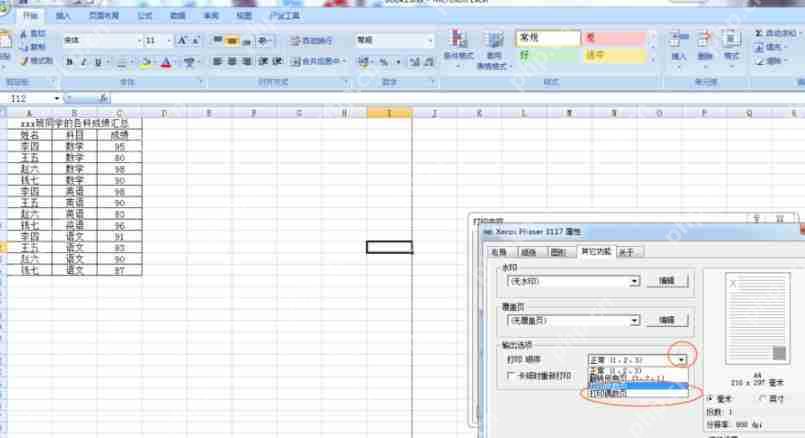Open the cell borders tool
Viewport: 805px width, 438px height.
122,62
